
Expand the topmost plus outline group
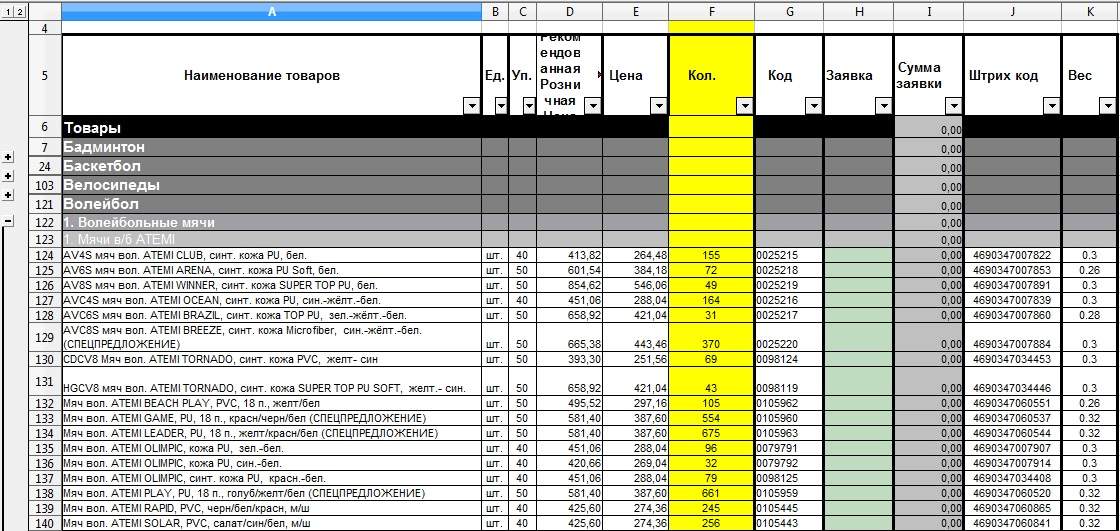click(x=9, y=157)
